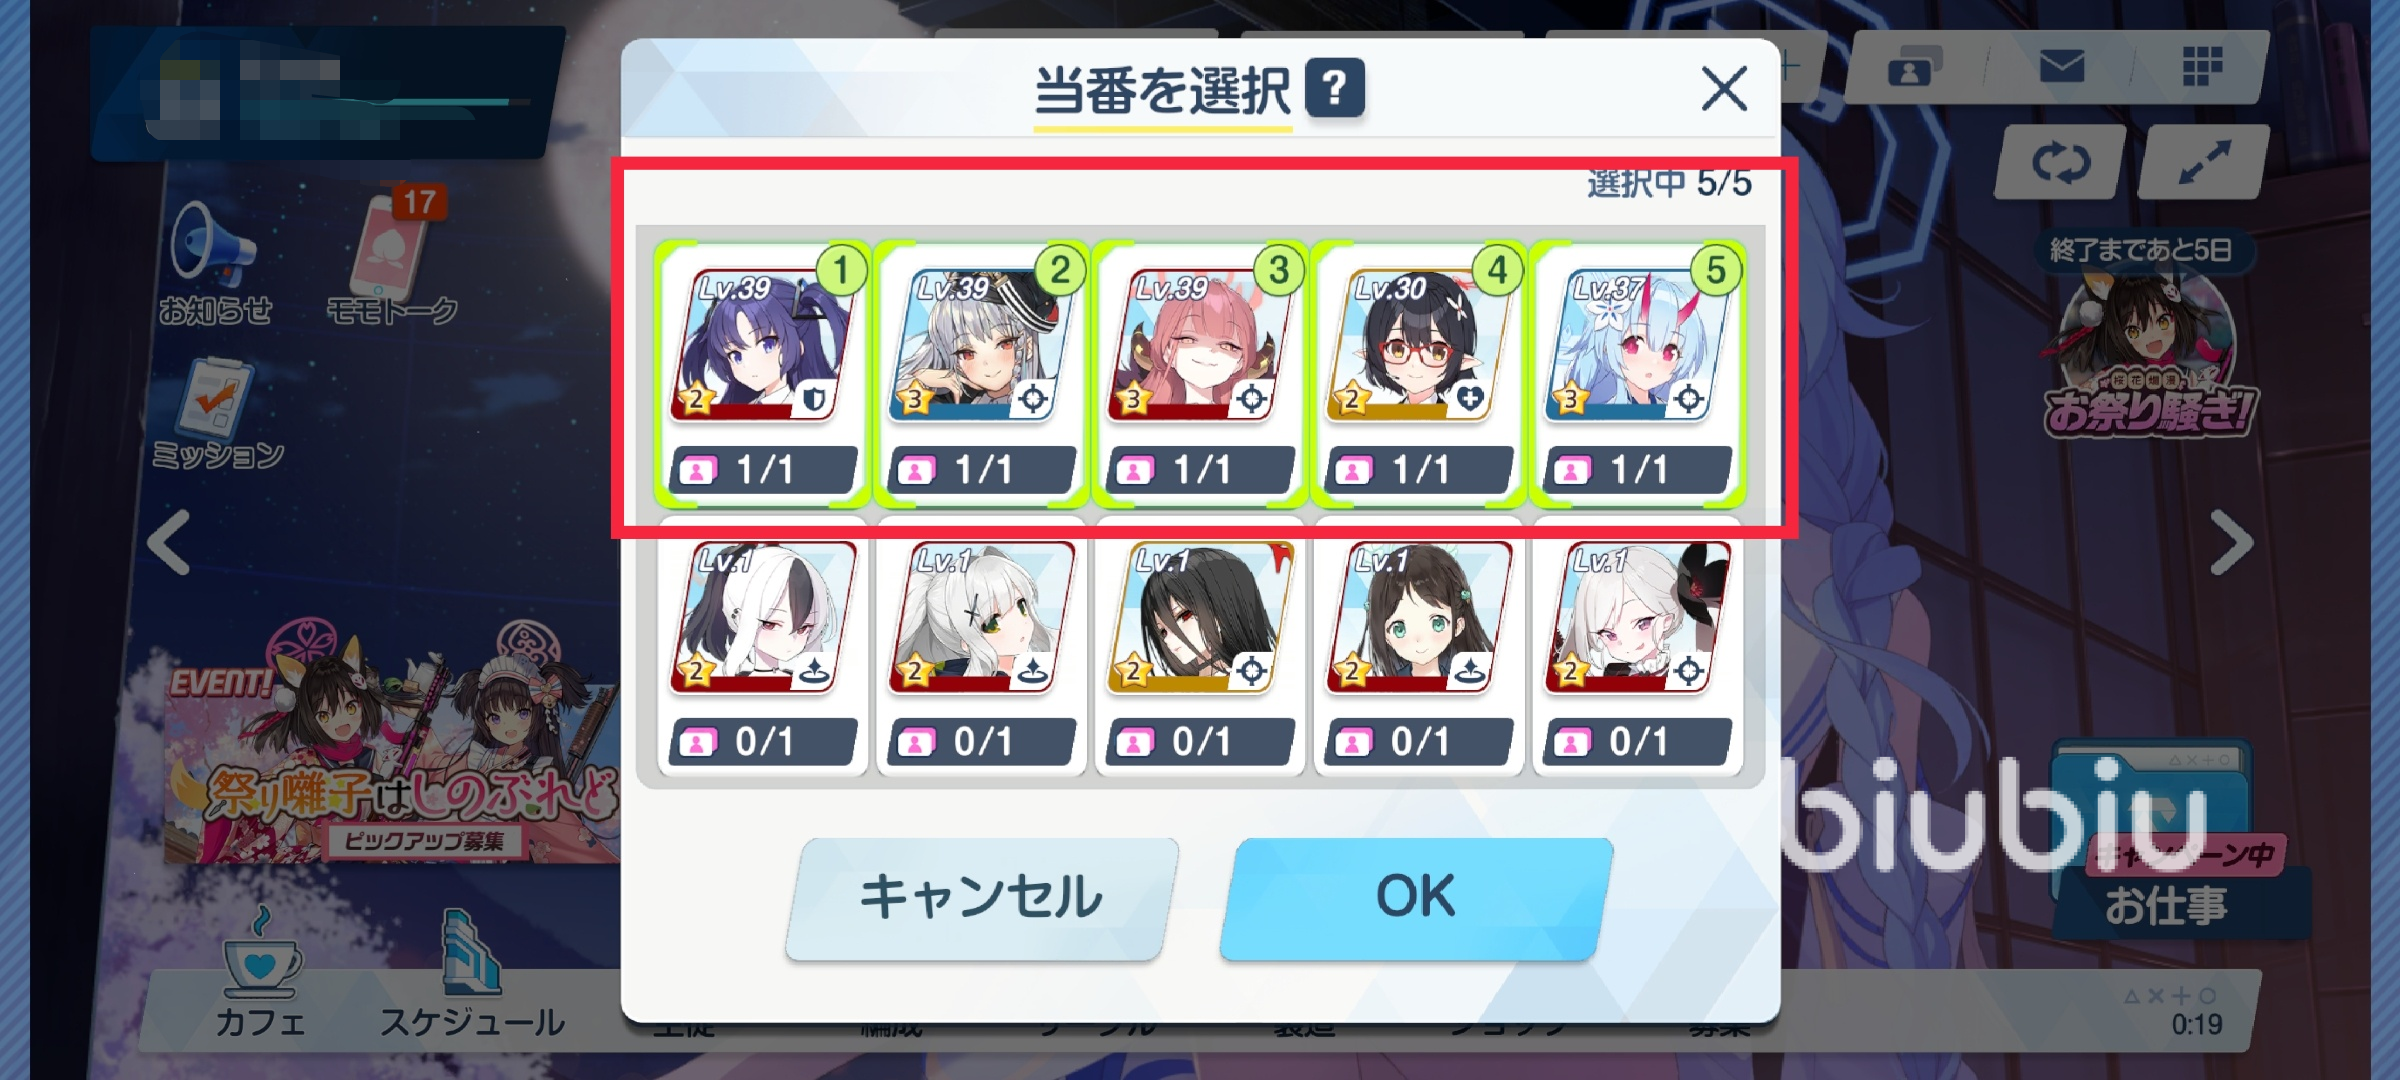
Task: Click the fullscreen expand arrows icon
Action: pyautogui.click(x=2204, y=163)
